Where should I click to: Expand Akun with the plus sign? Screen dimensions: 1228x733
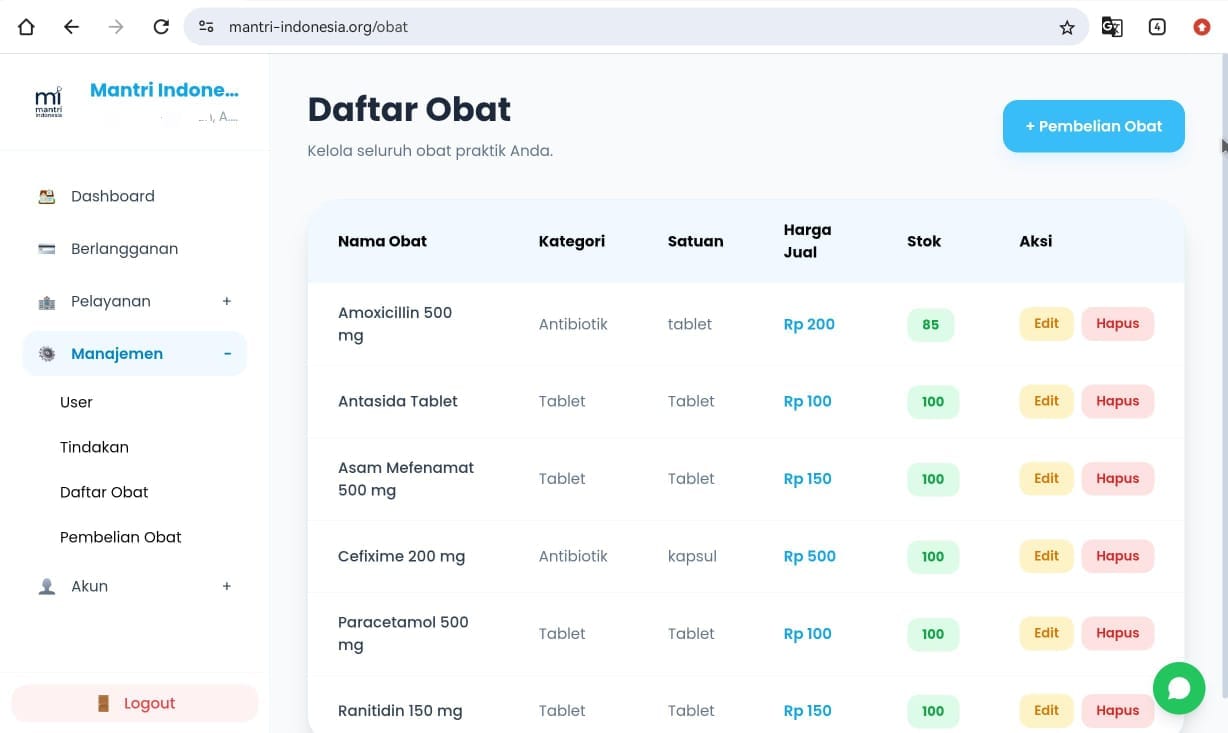(227, 586)
